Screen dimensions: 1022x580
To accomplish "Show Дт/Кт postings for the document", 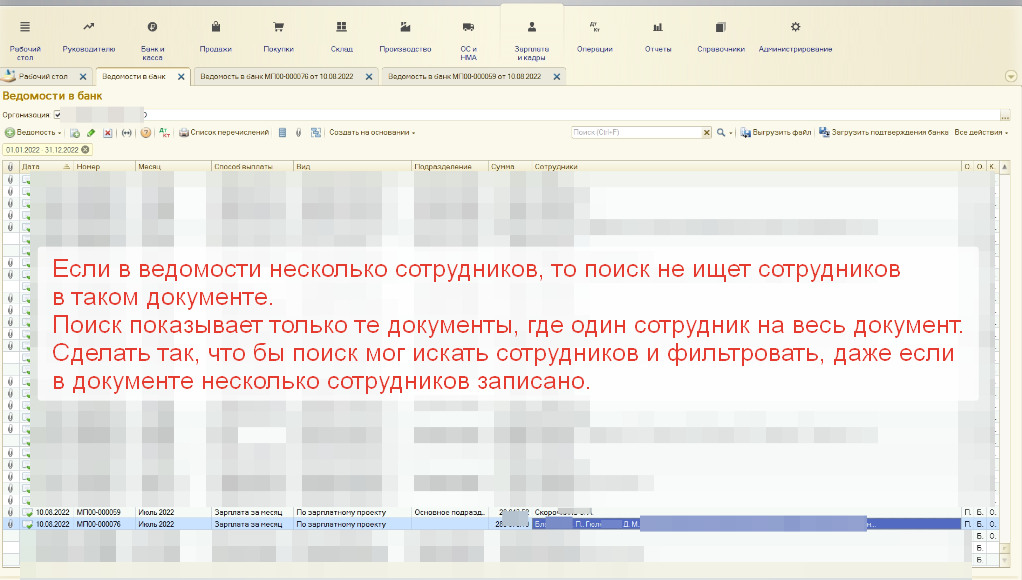I will (166, 132).
